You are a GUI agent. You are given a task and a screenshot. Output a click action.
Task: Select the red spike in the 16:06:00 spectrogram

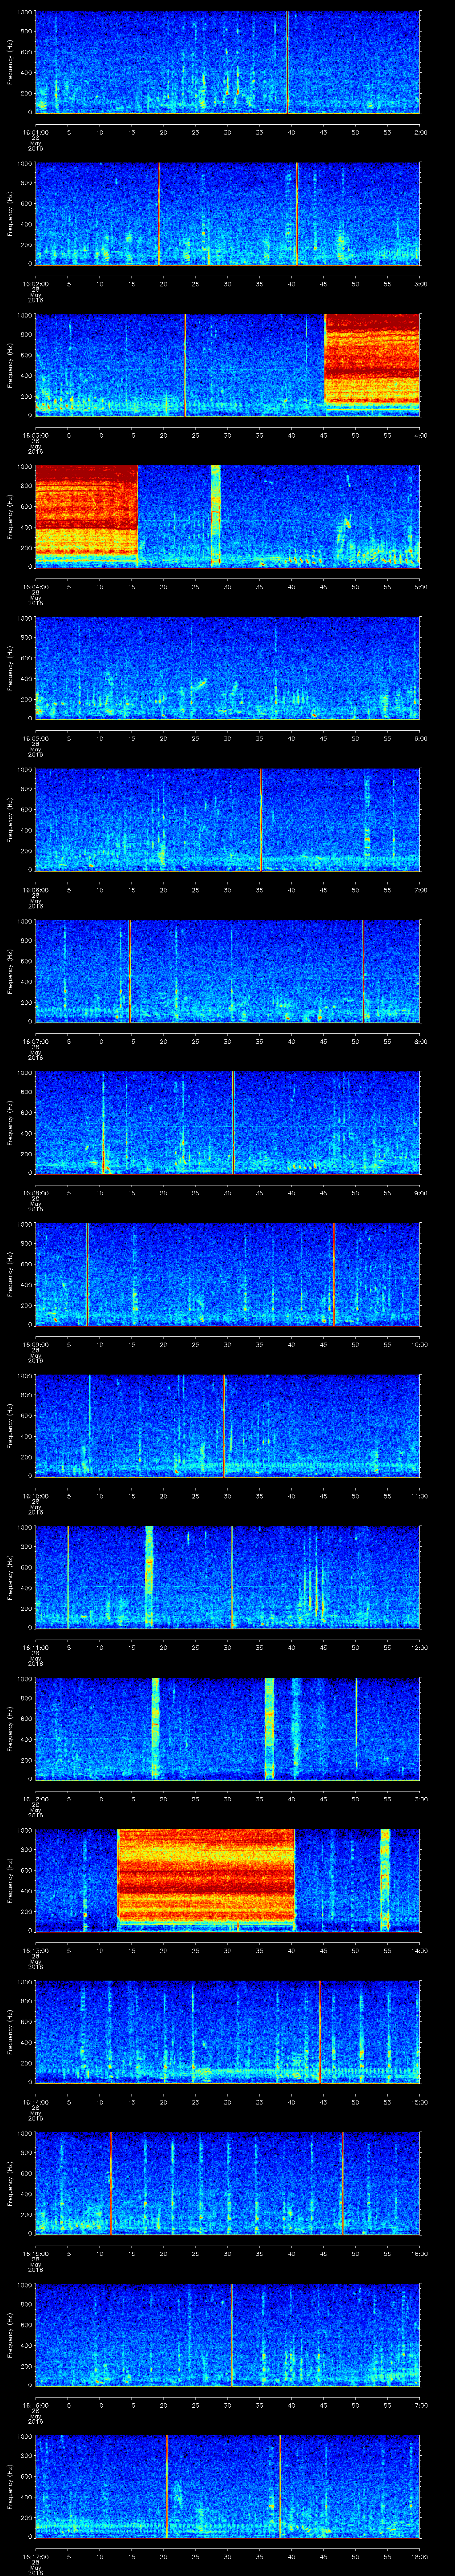tap(261, 819)
